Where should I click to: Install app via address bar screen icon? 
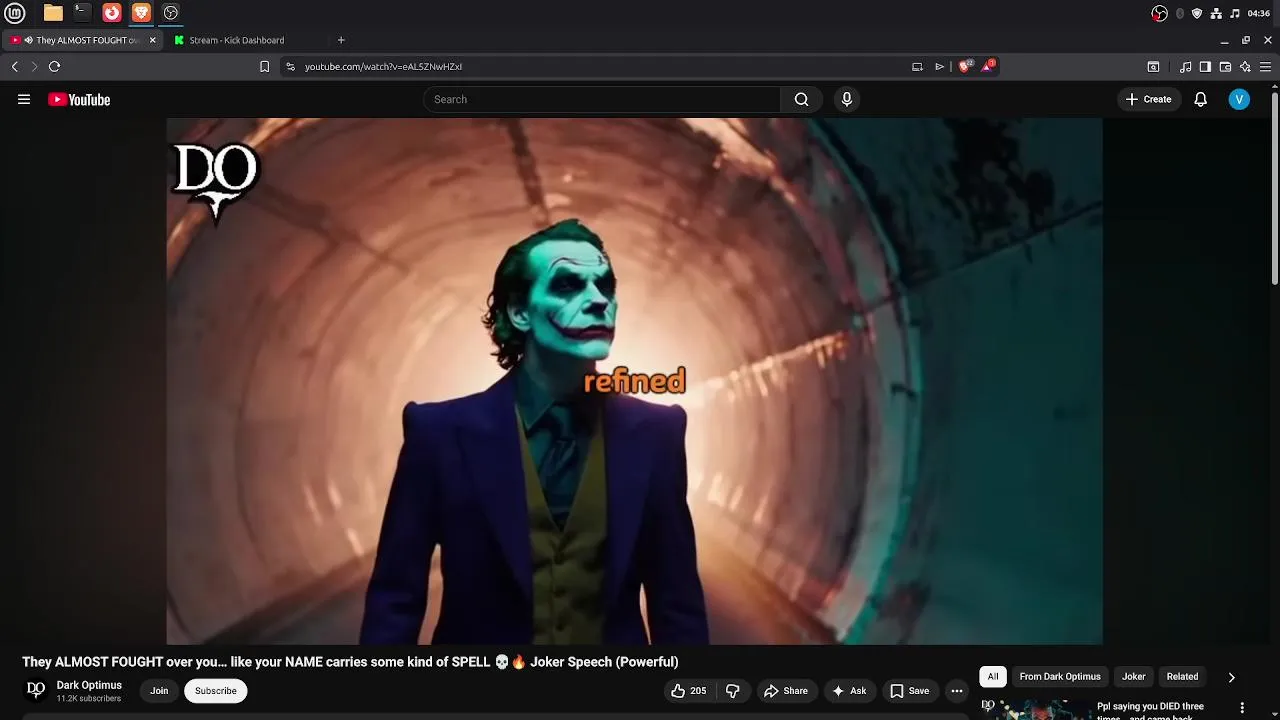917,67
